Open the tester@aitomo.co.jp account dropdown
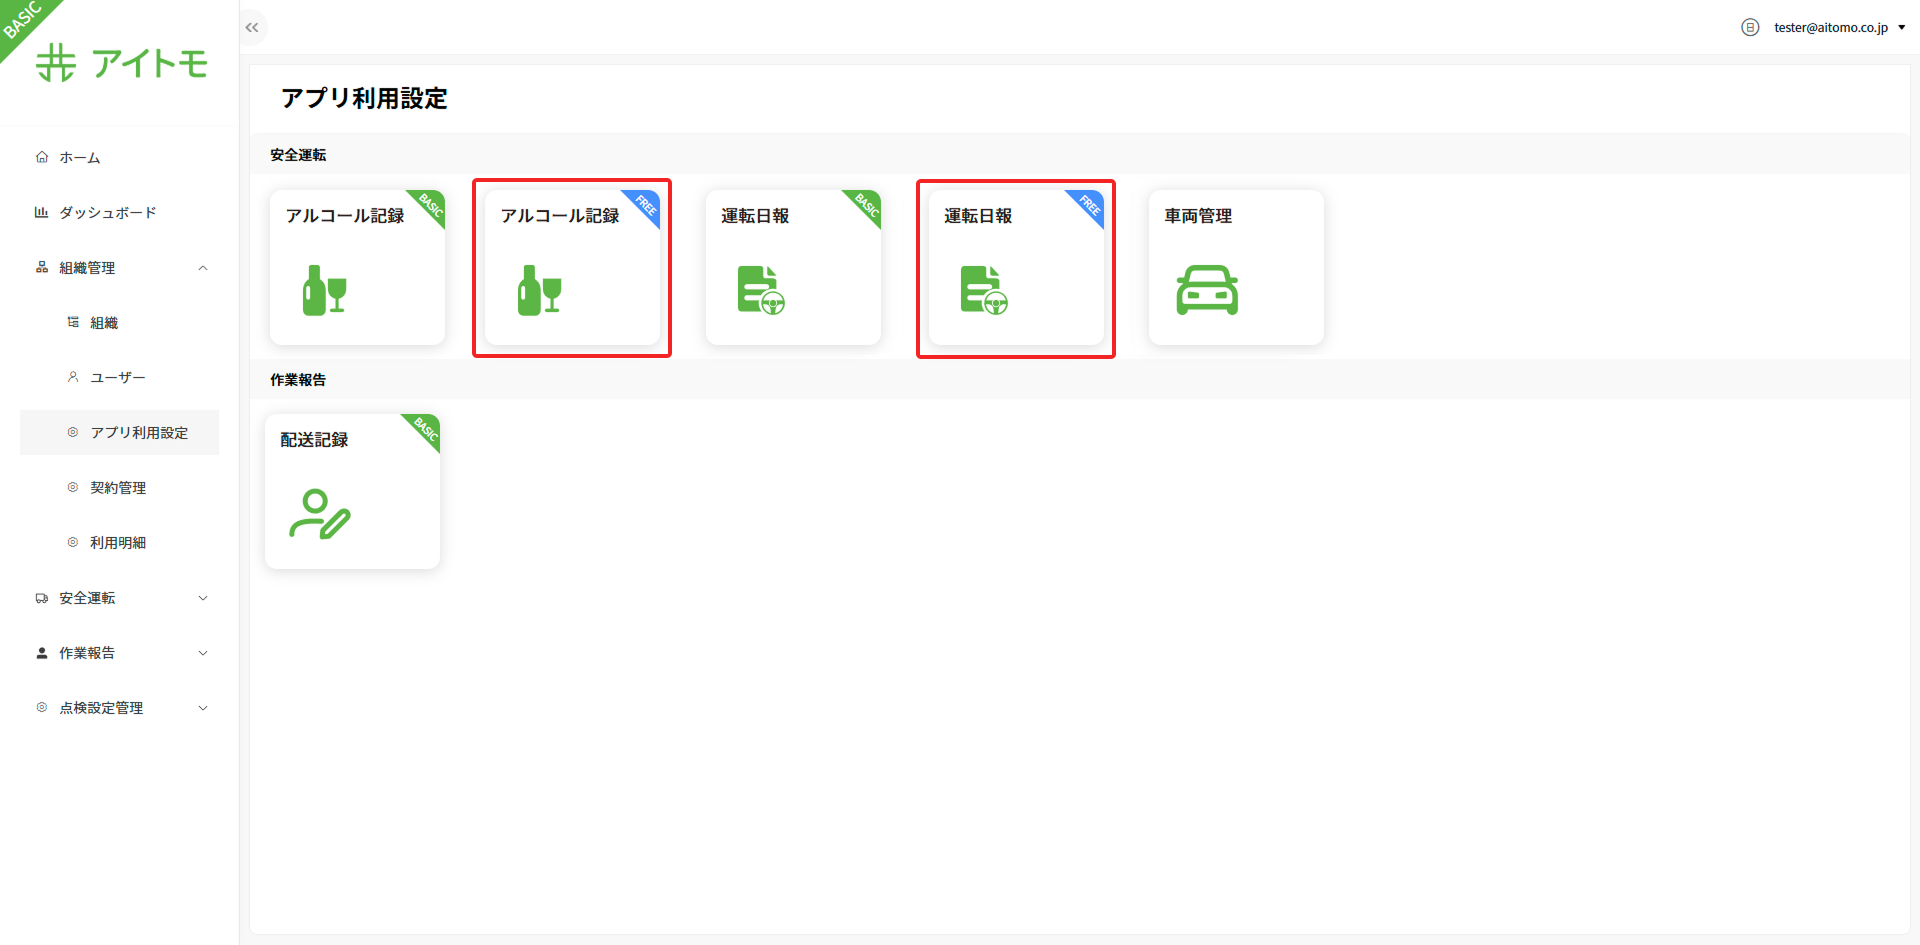This screenshot has height=945, width=1920. point(1838,28)
